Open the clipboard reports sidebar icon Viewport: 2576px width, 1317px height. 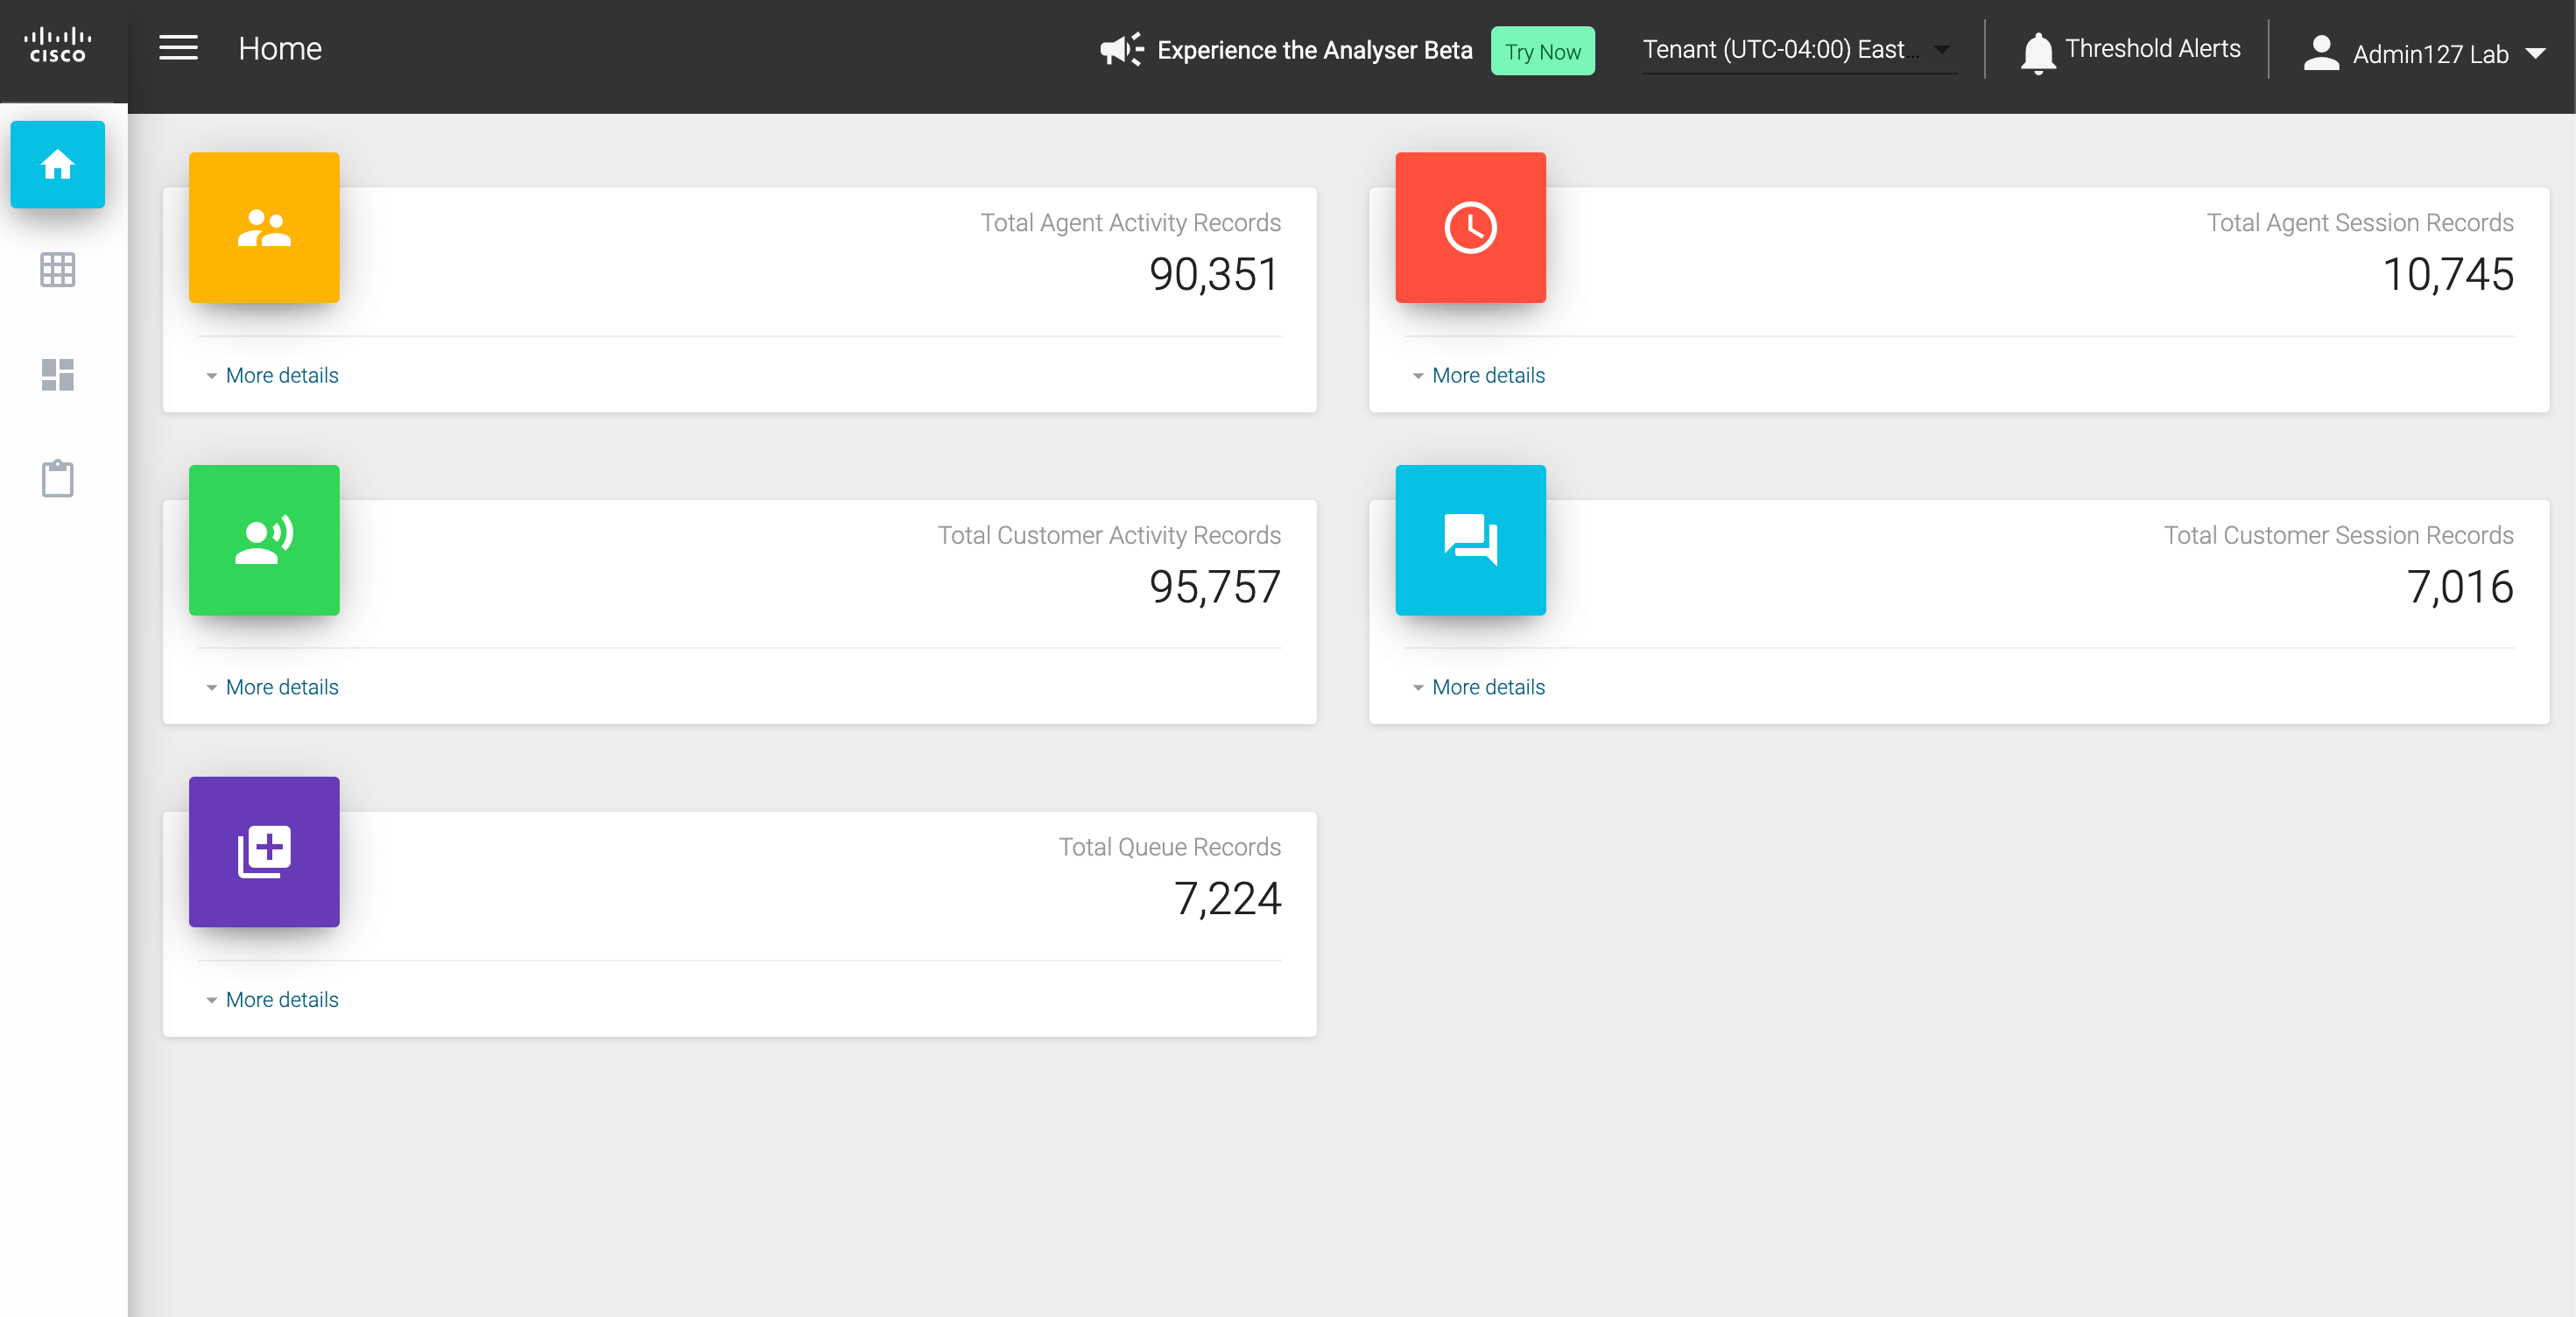pyautogui.click(x=57, y=478)
